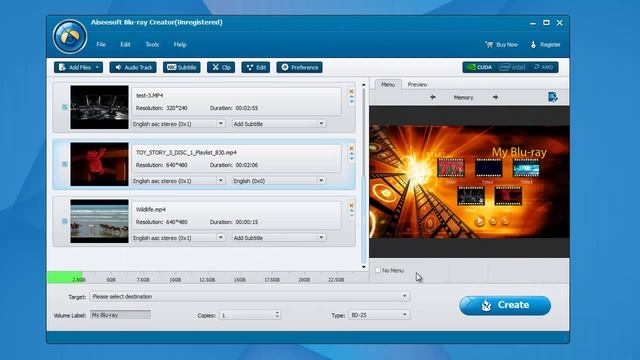This screenshot has width=640, height=360.
Task: Click the edit menu template icon
Action: [x=553, y=97]
